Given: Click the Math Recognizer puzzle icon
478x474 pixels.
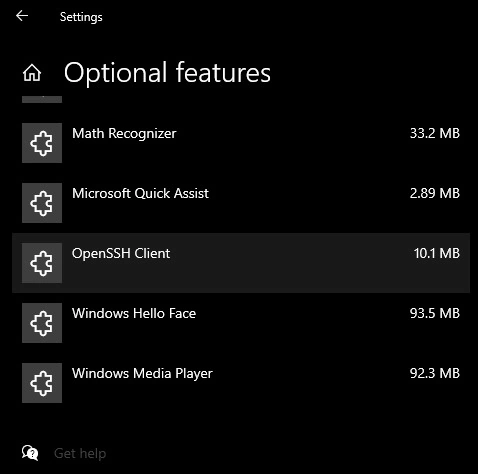Looking at the screenshot, I should coord(42,143).
